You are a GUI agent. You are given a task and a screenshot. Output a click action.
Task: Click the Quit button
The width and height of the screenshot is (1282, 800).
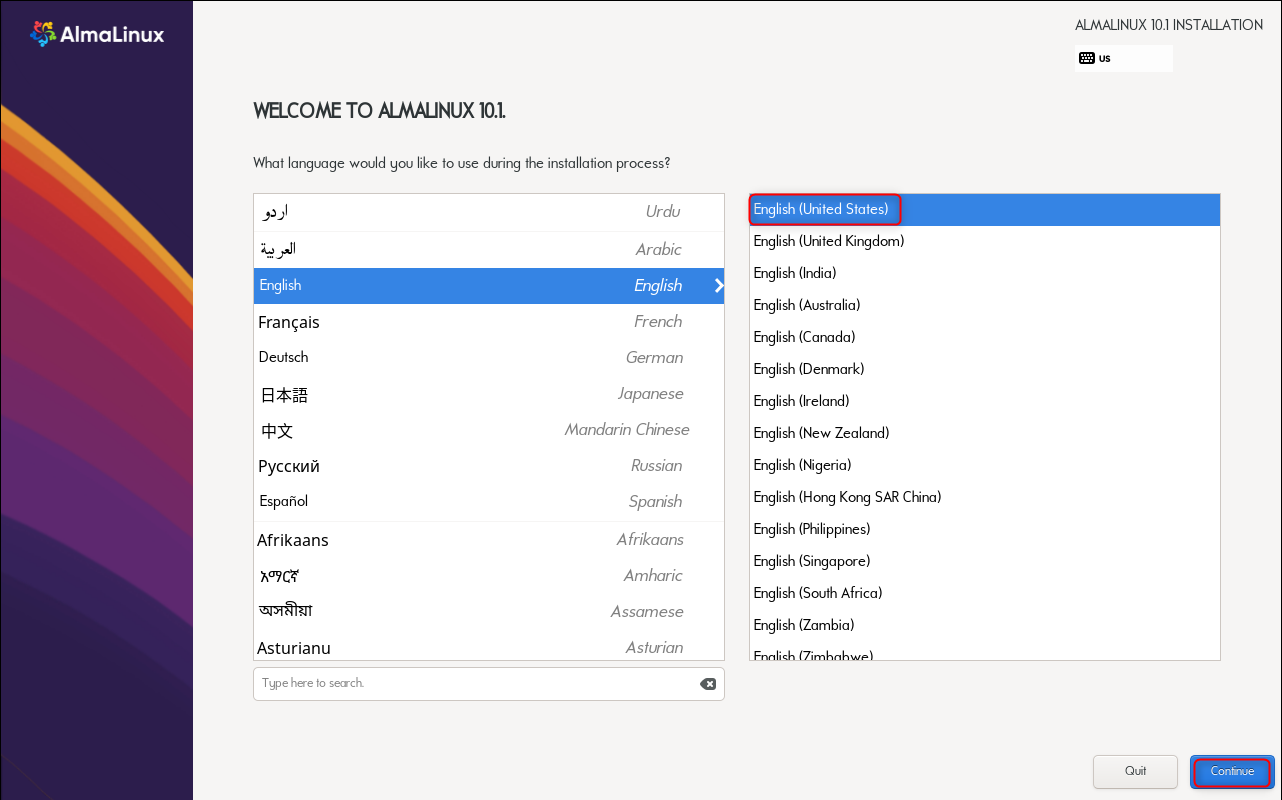tap(1135, 771)
